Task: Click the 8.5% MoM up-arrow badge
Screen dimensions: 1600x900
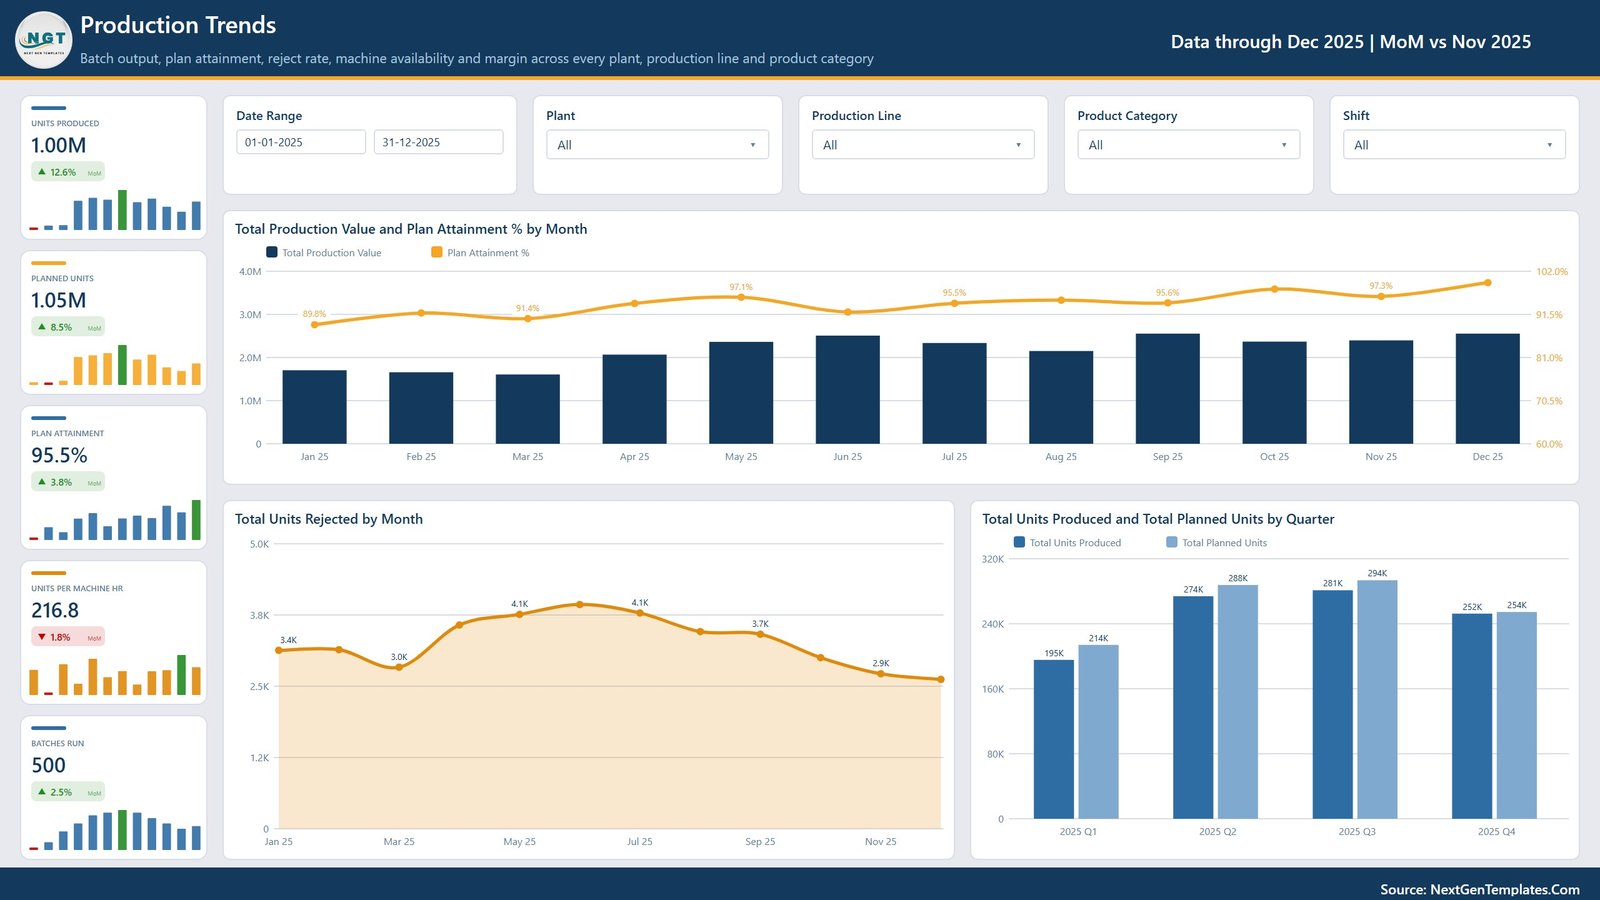Action: 68,327
